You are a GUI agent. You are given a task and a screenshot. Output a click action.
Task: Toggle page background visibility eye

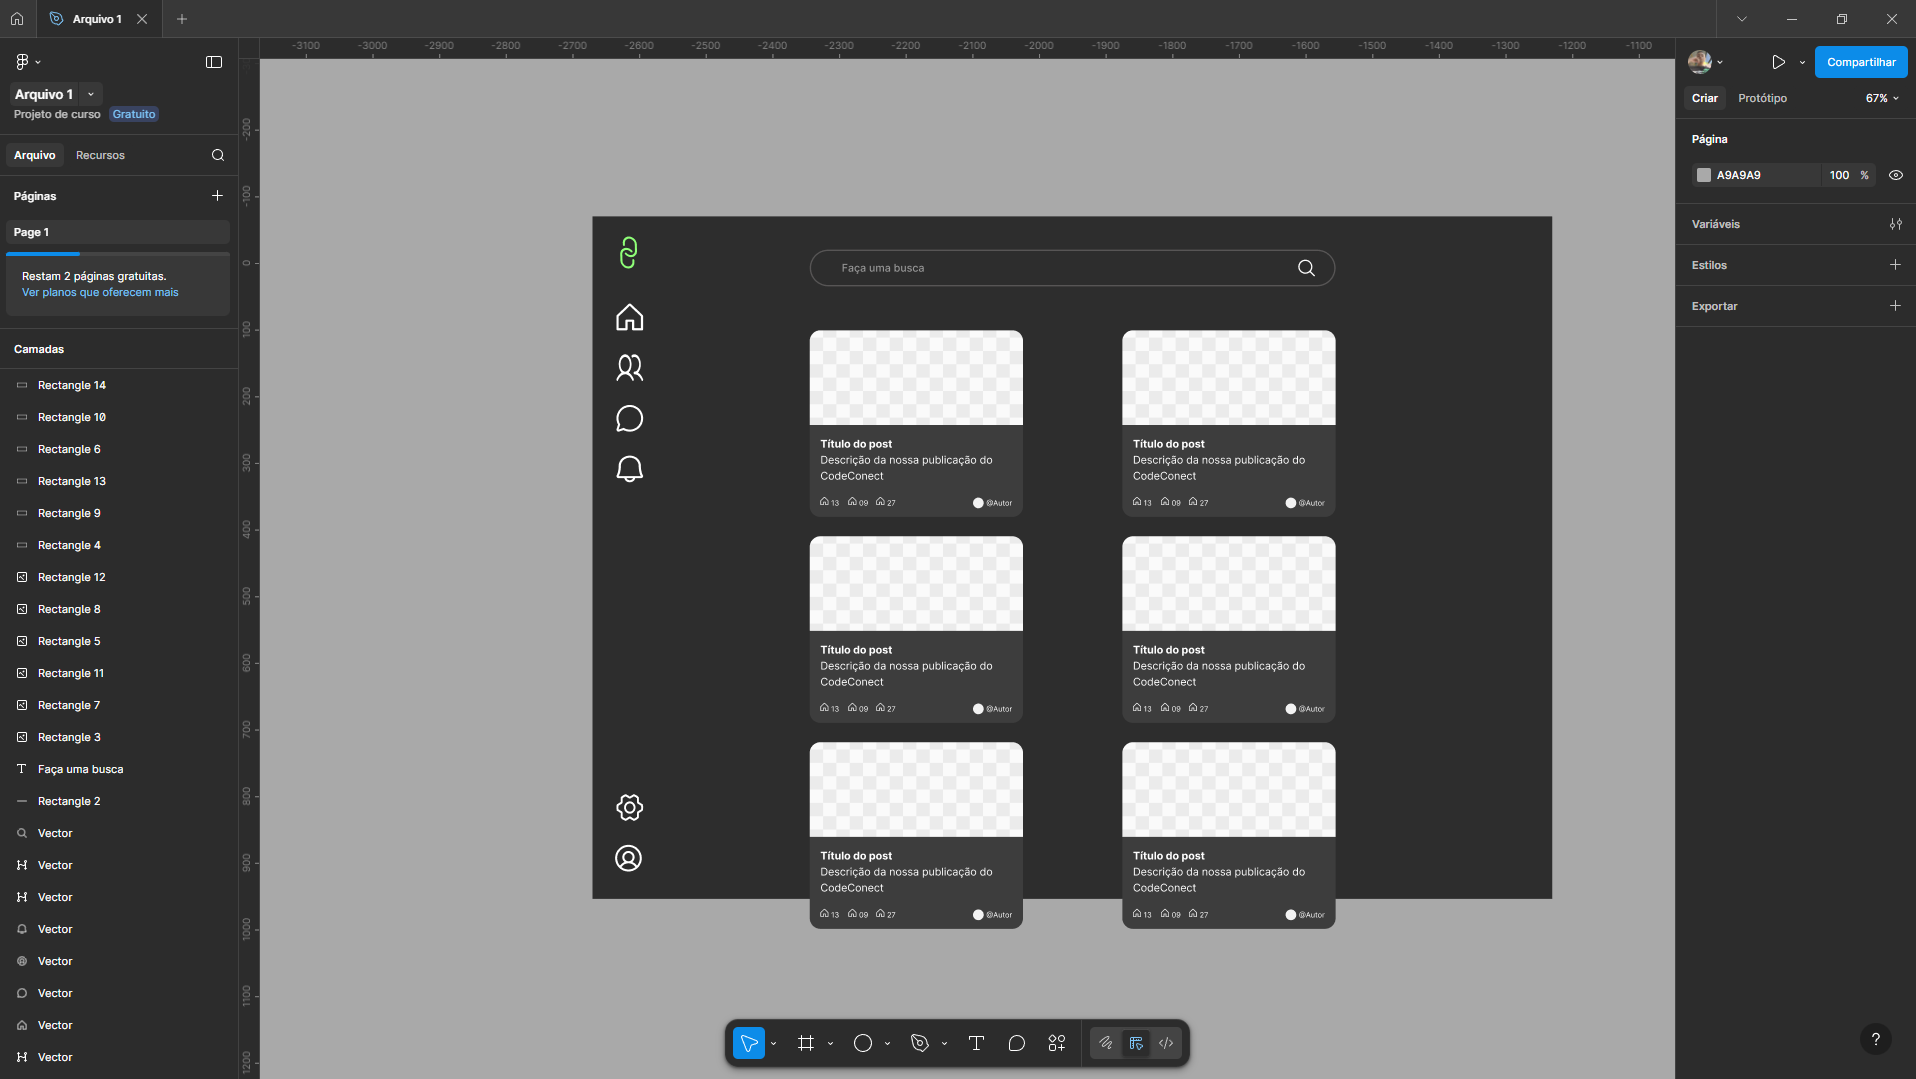pos(1895,175)
